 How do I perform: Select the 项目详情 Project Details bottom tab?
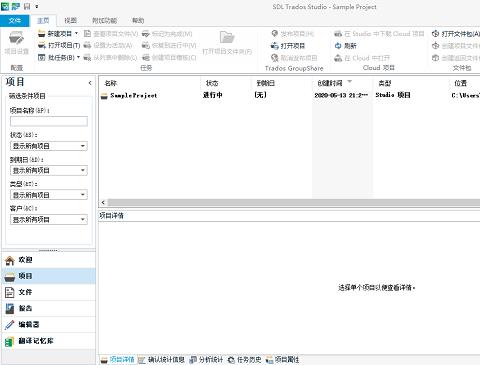pyautogui.click(x=118, y=360)
